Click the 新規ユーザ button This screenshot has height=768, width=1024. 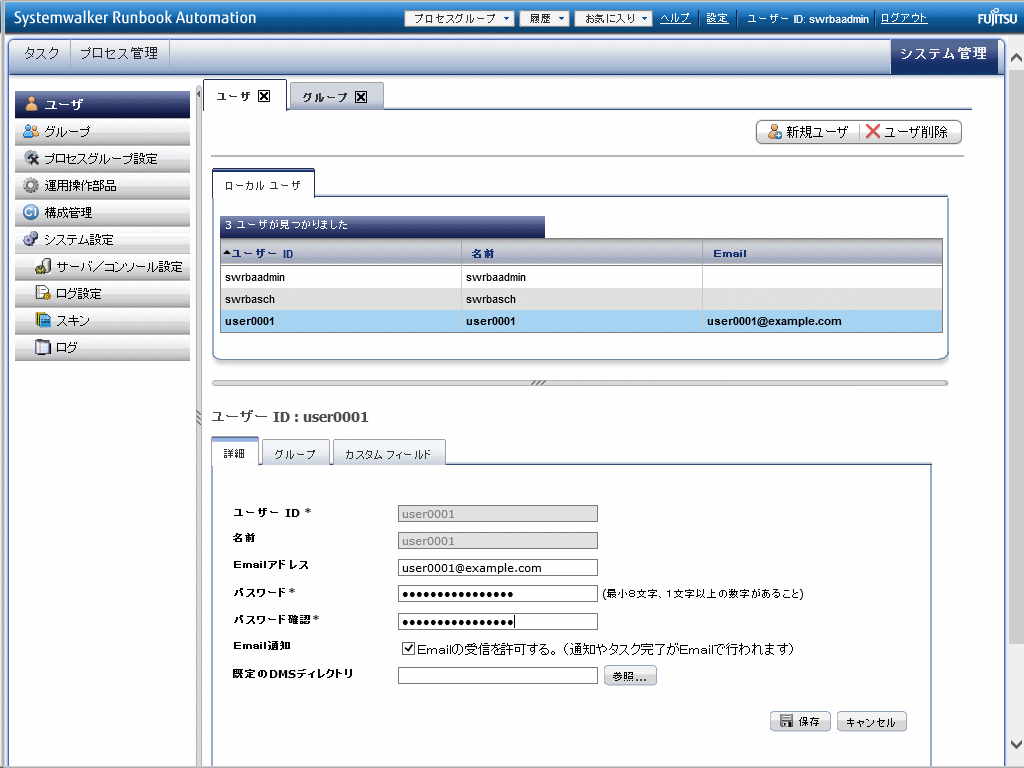[x=808, y=132]
